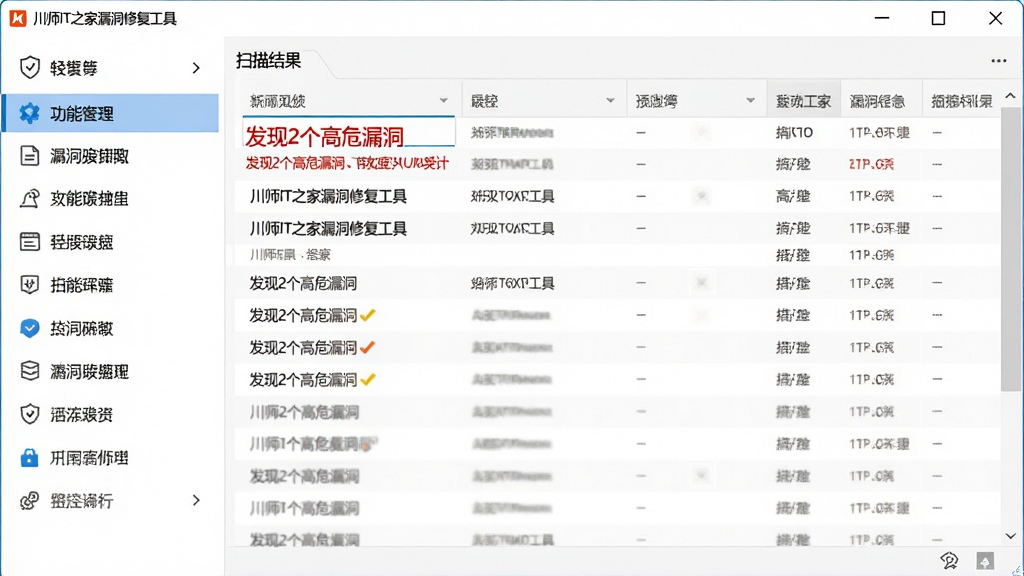Open dropdown arrow of first table column header
Viewport: 1024px width, 576px height.
pos(443,101)
